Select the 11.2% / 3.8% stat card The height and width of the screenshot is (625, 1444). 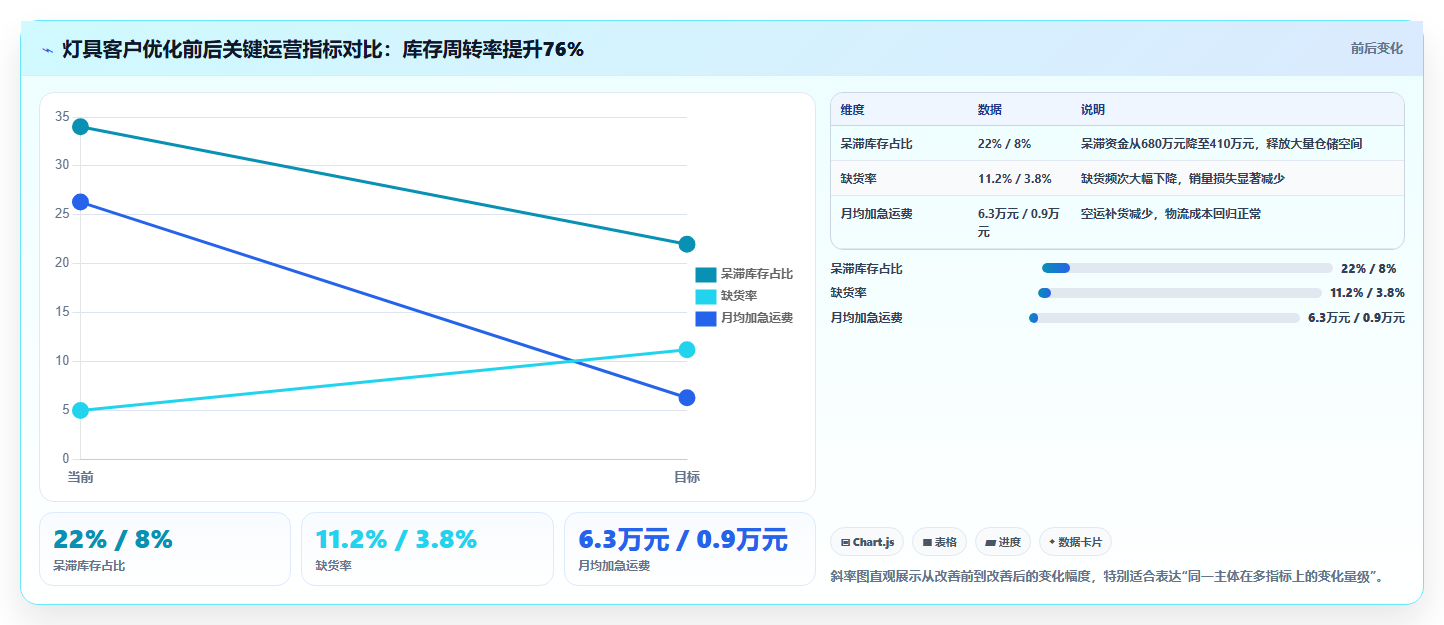(x=427, y=549)
